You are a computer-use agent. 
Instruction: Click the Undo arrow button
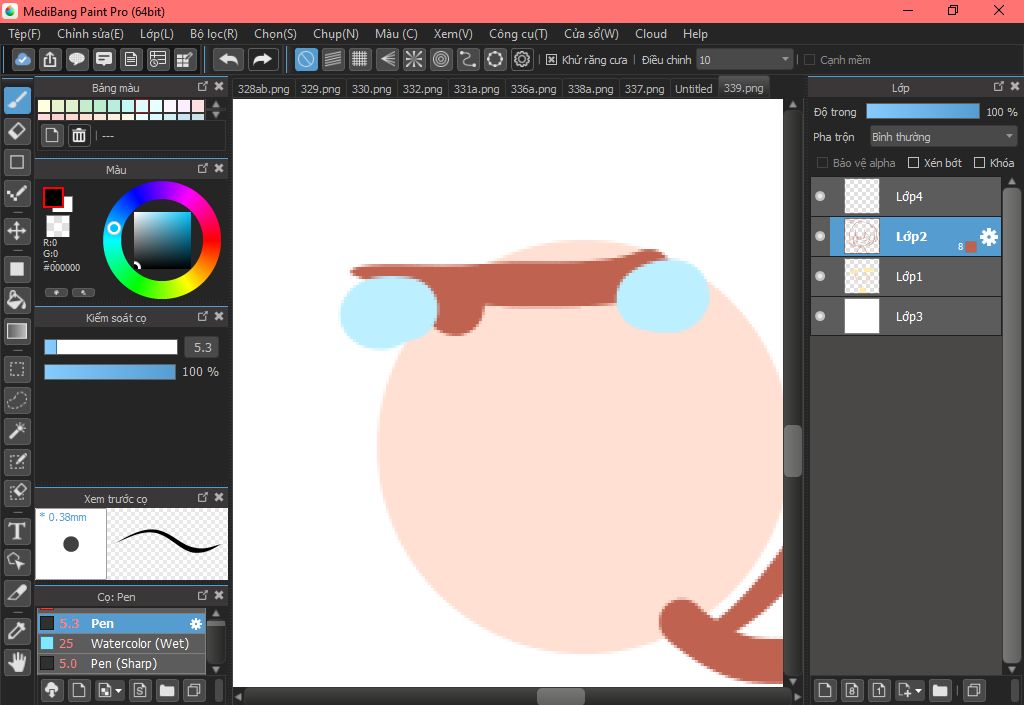click(x=228, y=59)
